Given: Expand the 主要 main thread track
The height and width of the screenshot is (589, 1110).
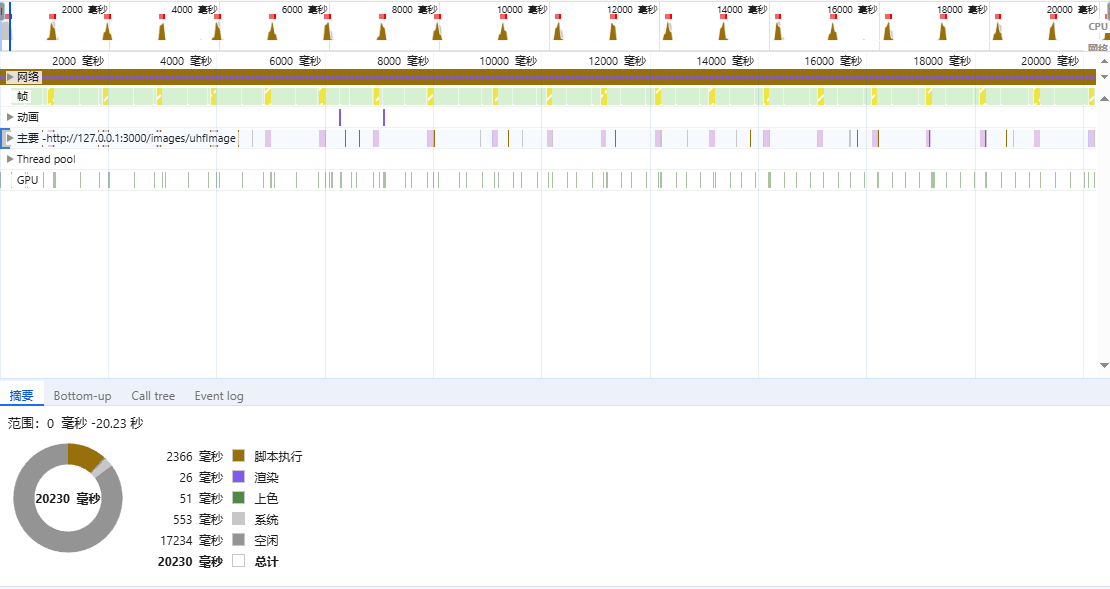Looking at the screenshot, I should point(10,138).
